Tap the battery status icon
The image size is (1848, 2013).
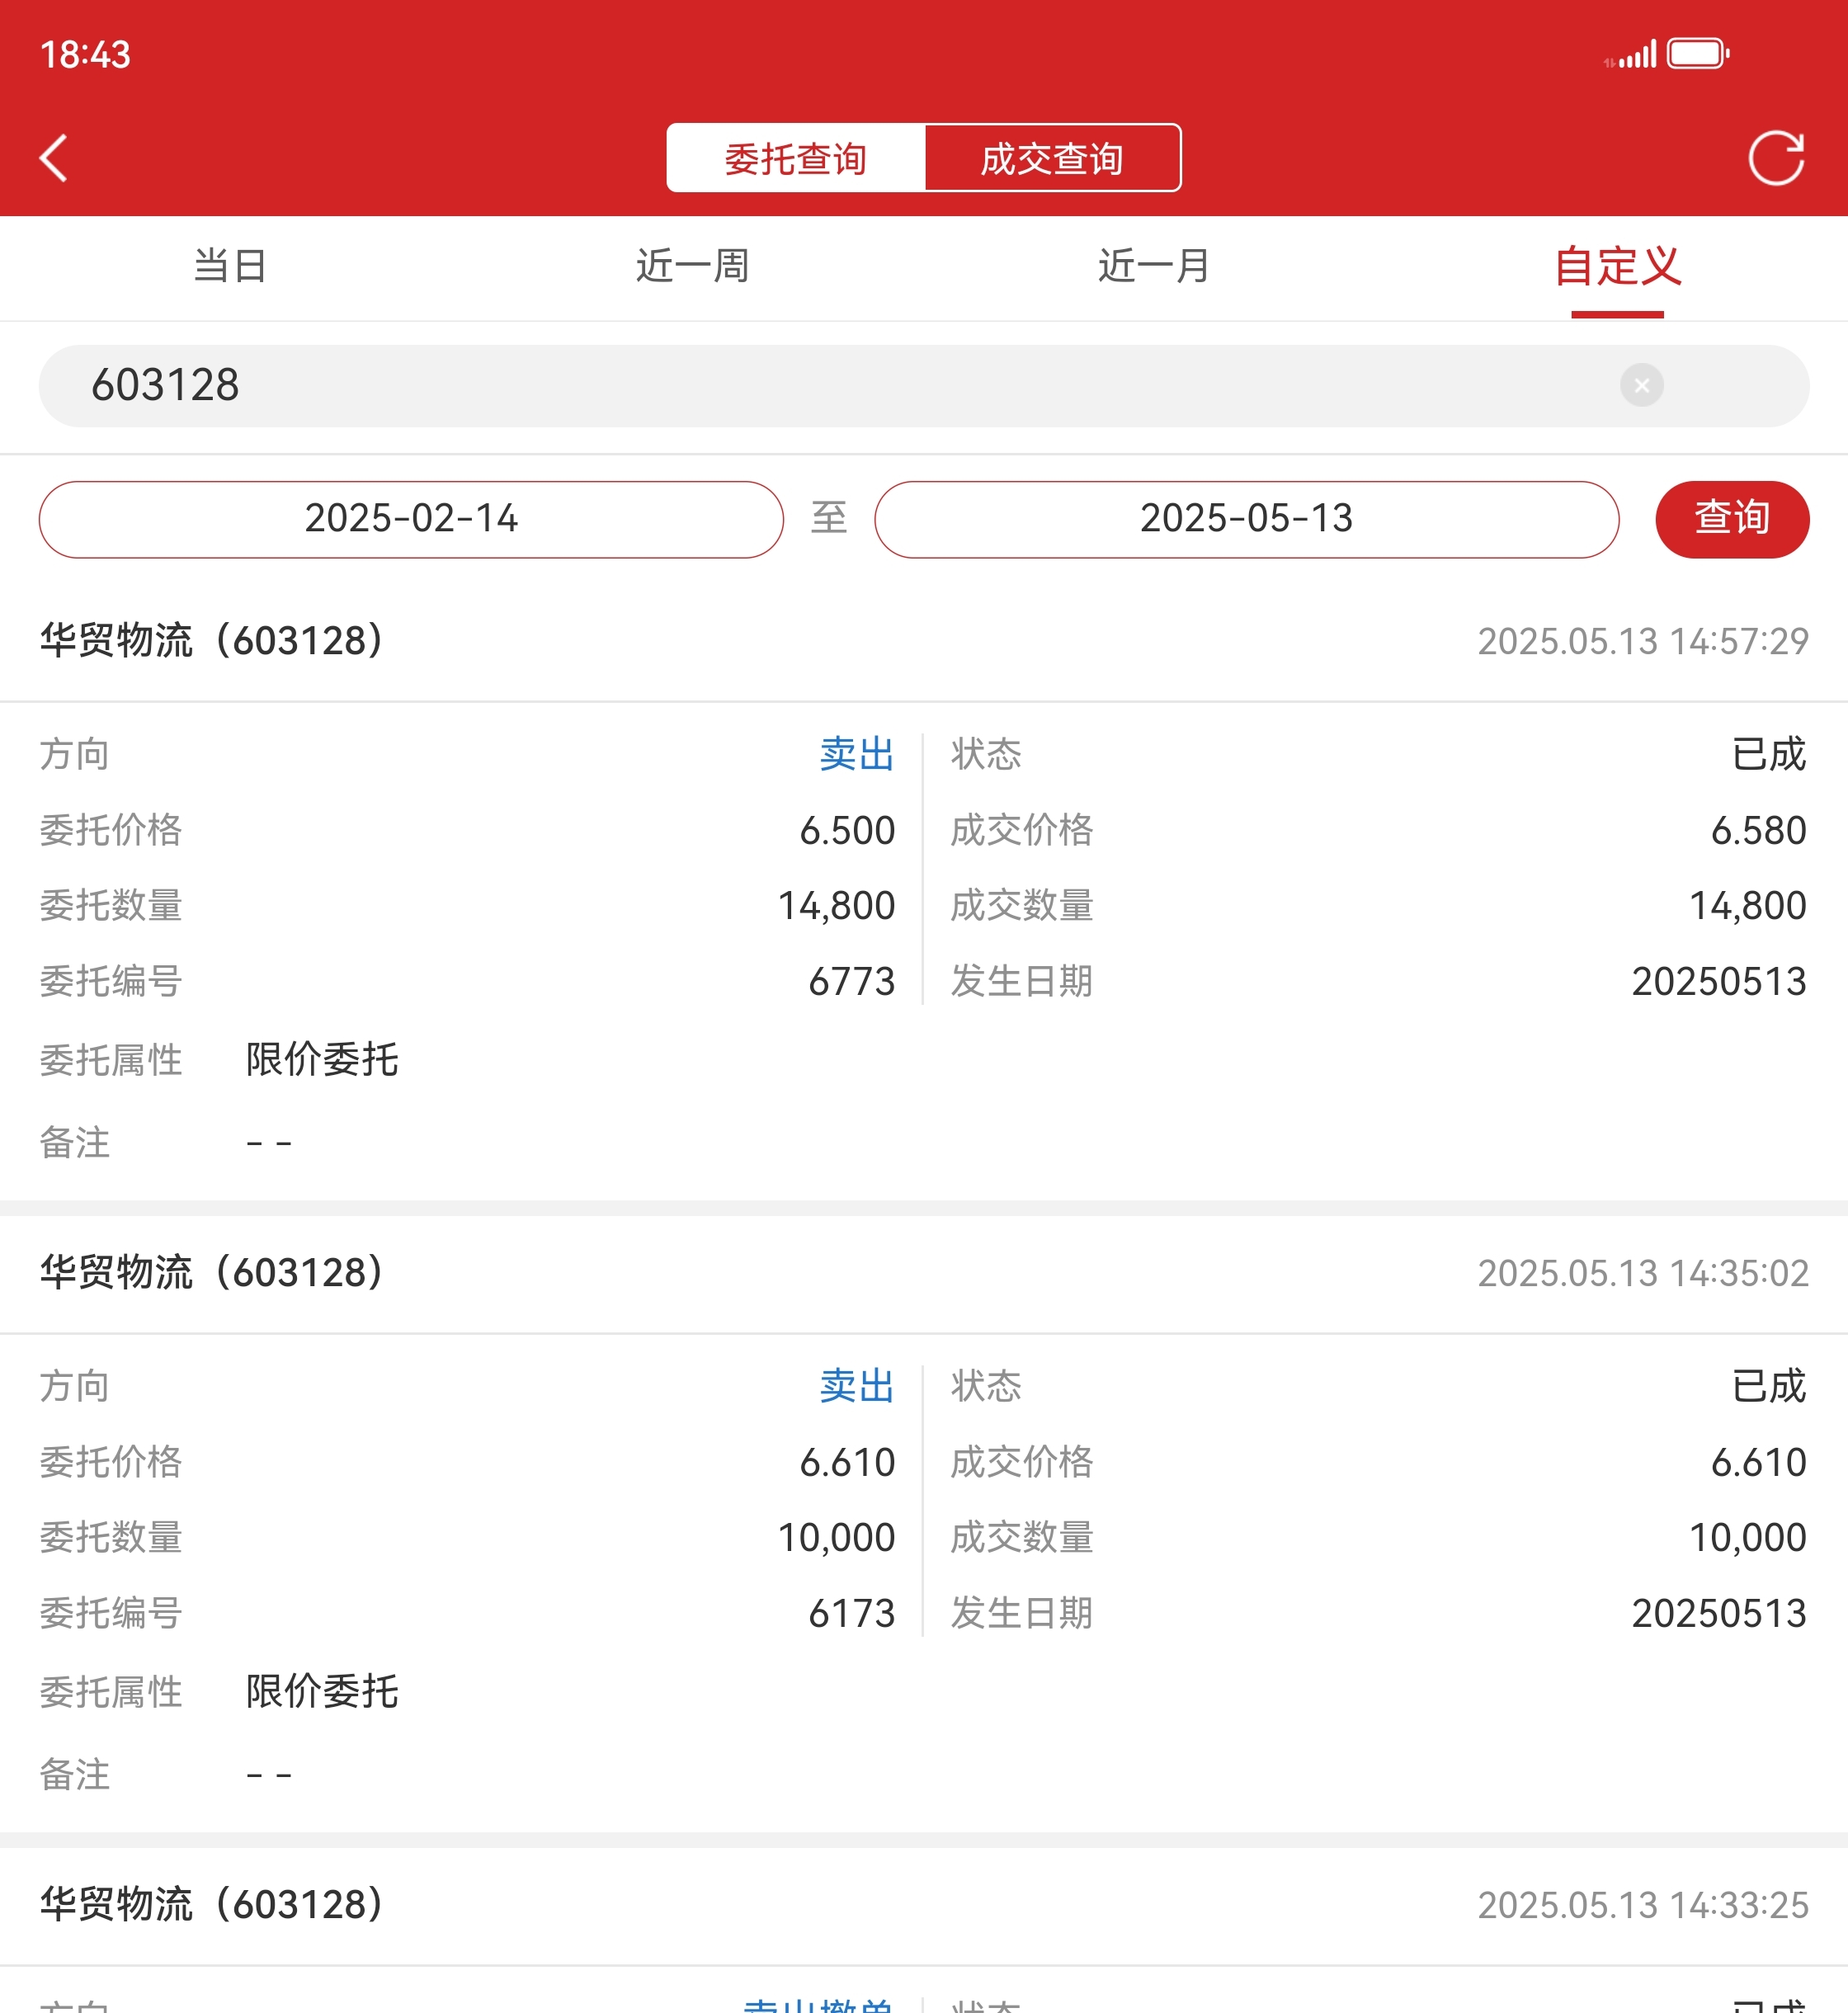click(x=1698, y=53)
